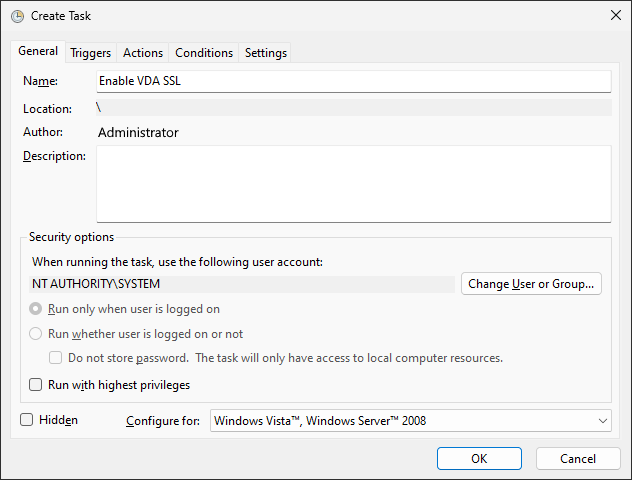Image resolution: width=632 pixels, height=480 pixels.
Task: Go to the Actions tab
Action: 143,53
